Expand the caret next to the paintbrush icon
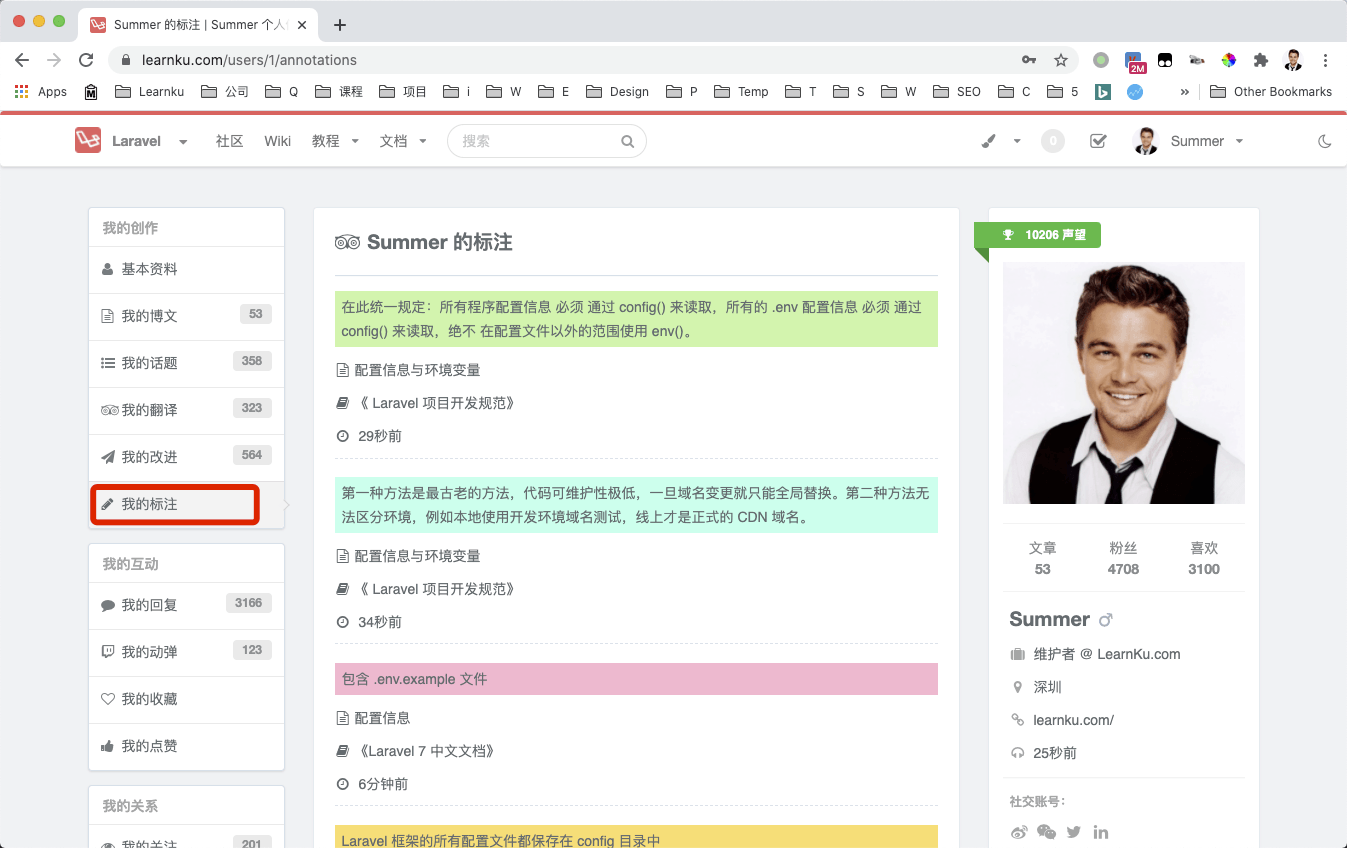Image resolution: width=1347 pixels, height=848 pixels. [x=1017, y=142]
